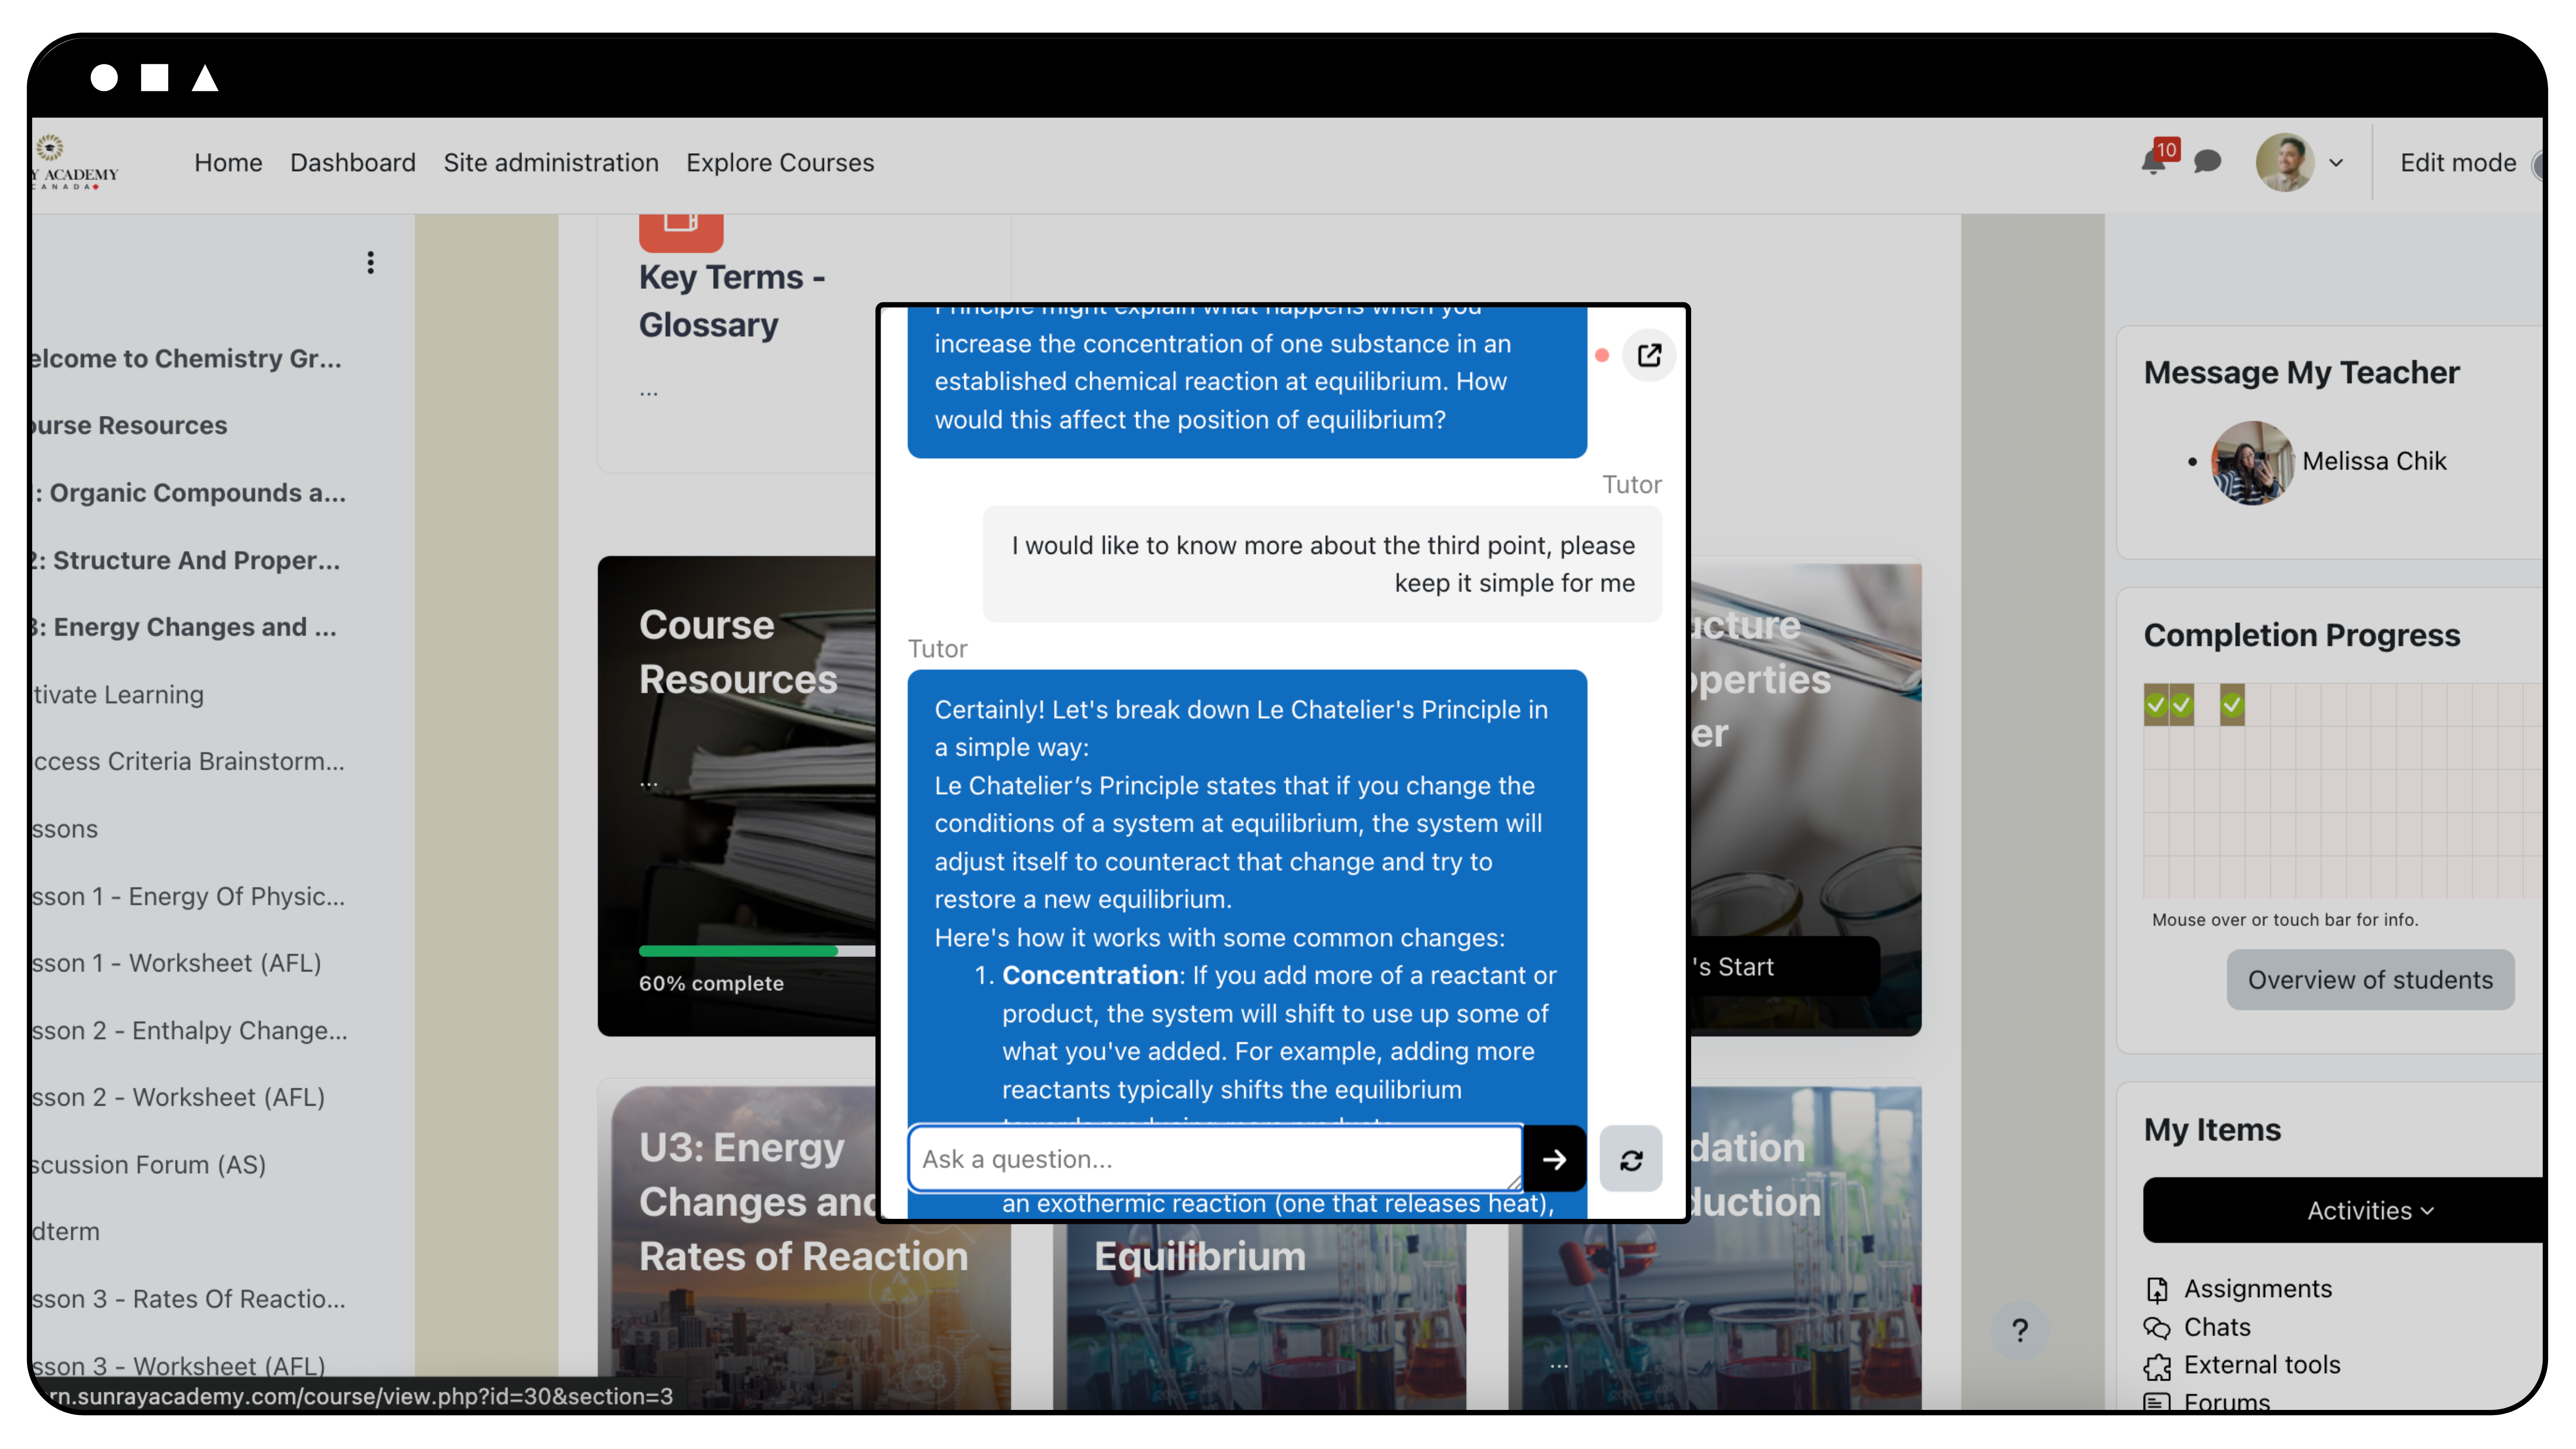Open Lesson 2 - Enthalpy Change item
The height and width of the screenshot is (1449, 2576).
pyautogui.click(x=190, y=1030)
